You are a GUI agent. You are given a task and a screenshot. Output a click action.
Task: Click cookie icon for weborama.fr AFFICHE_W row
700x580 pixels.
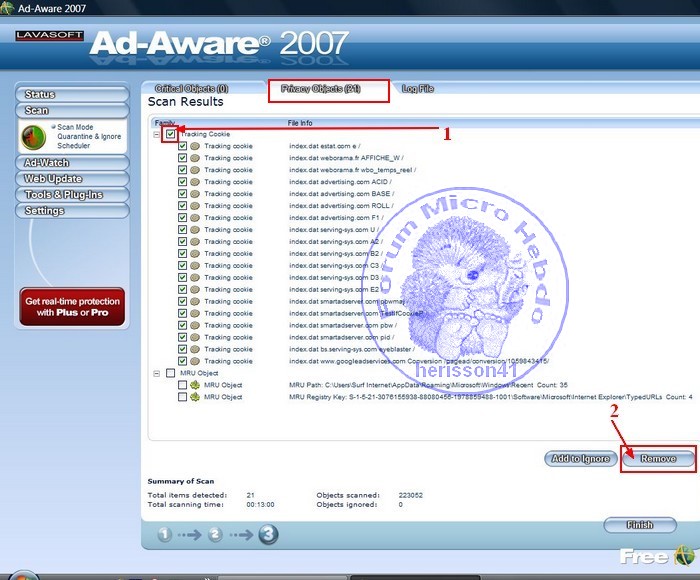tap(195, 158)
